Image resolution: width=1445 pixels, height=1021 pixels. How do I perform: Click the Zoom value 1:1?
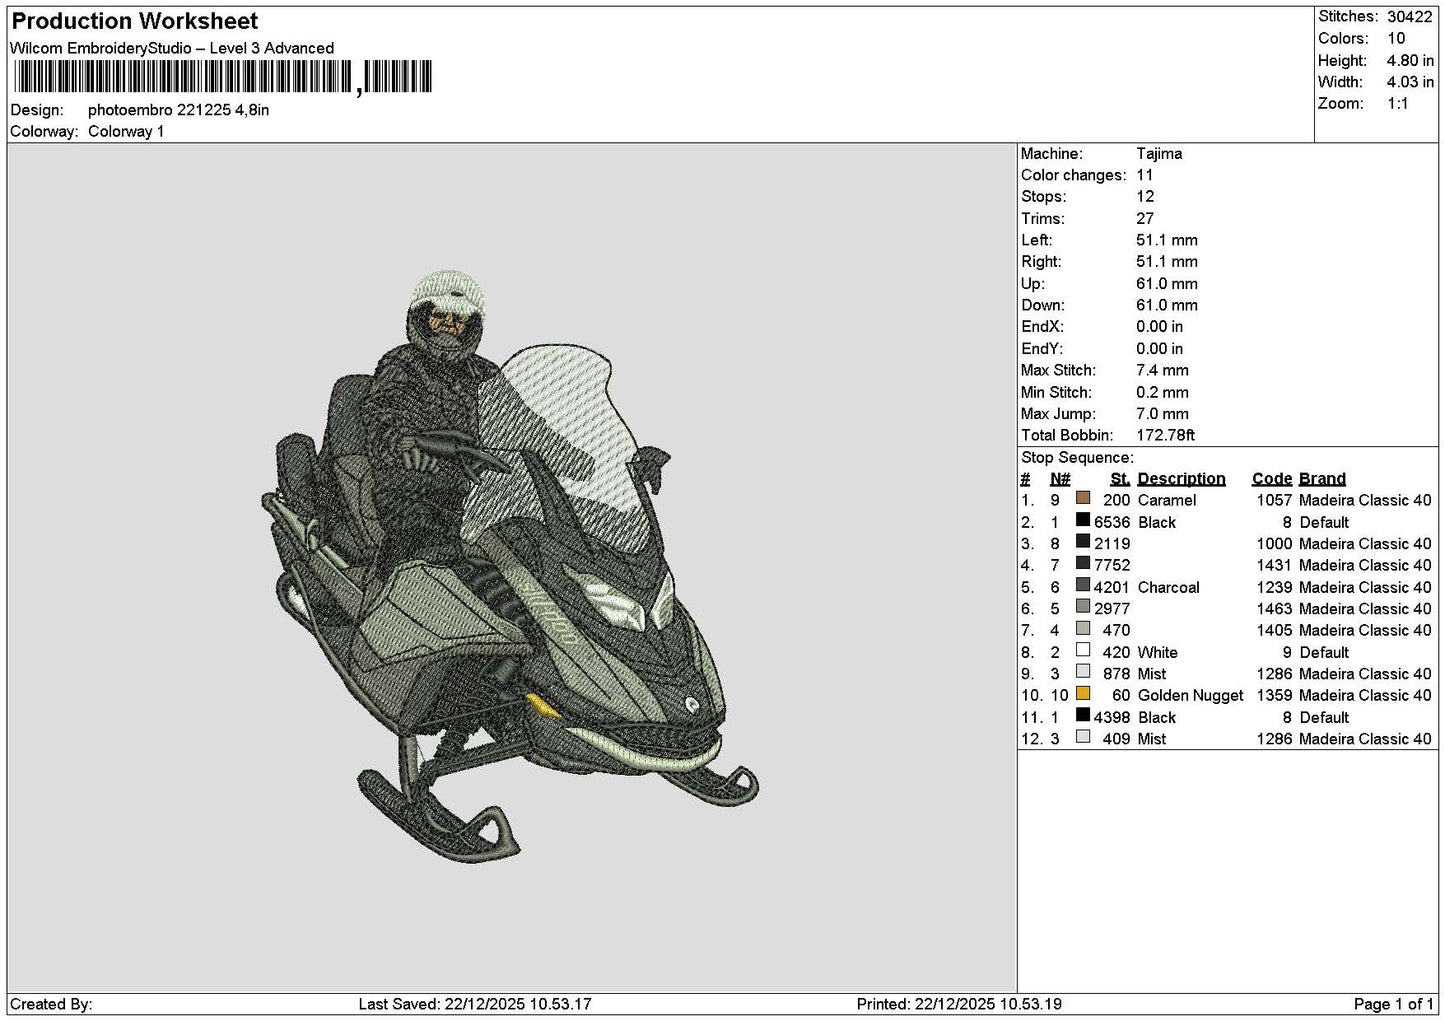(1397, 103)
